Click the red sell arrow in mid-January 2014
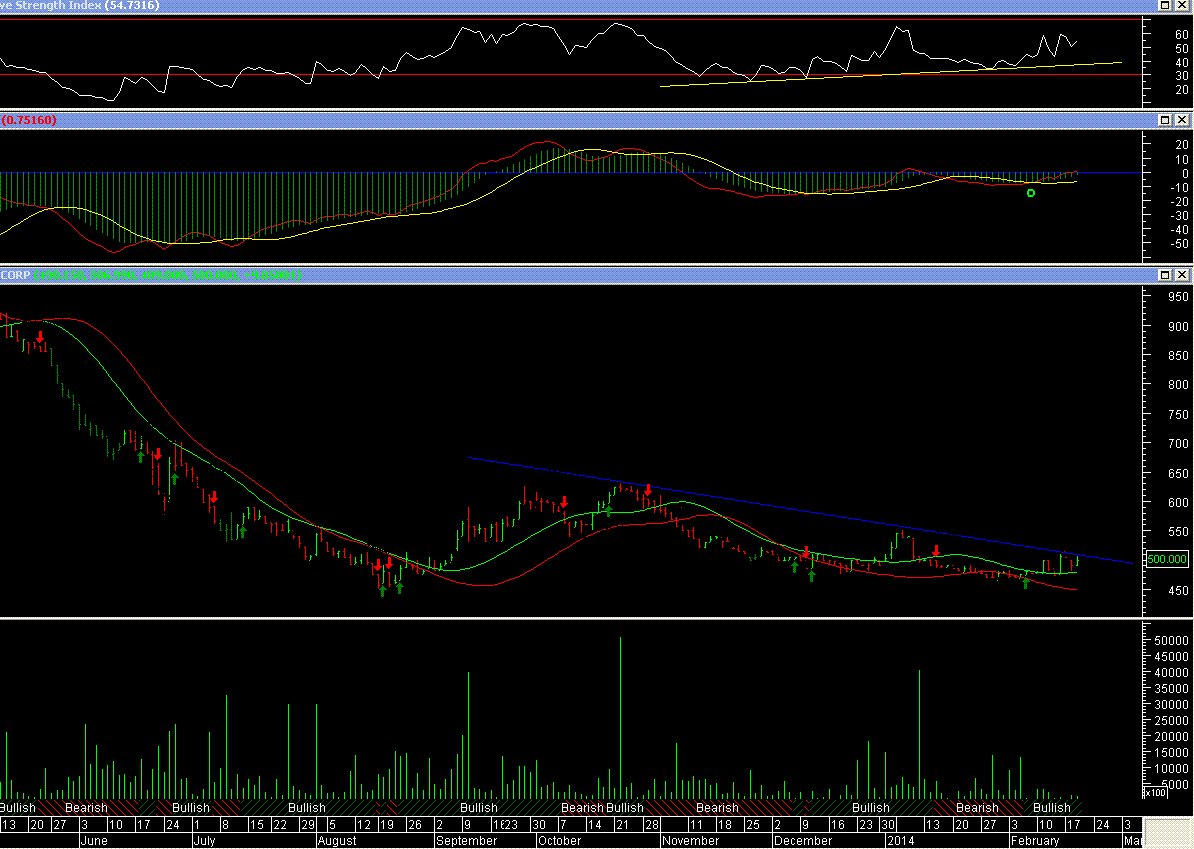This screenshot has height=849, width=1194. click(x=935, y=550)
